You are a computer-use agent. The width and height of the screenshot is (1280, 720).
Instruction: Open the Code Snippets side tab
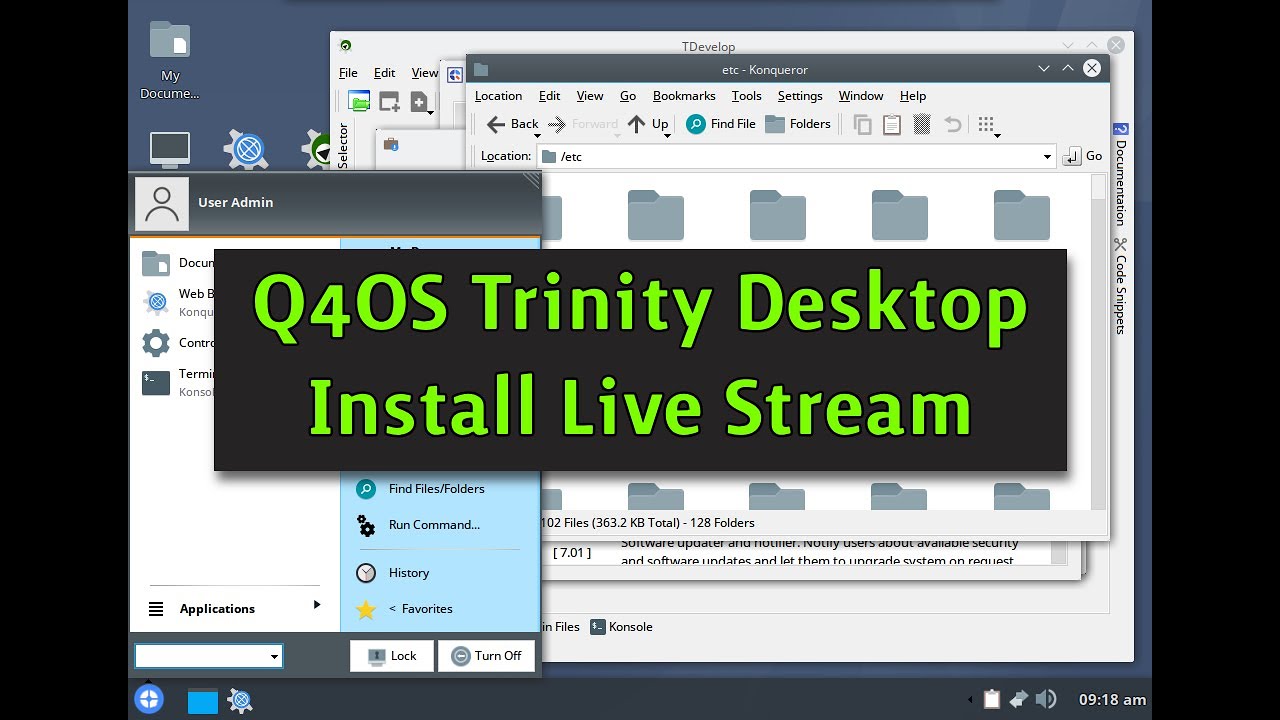(1120, 285)
